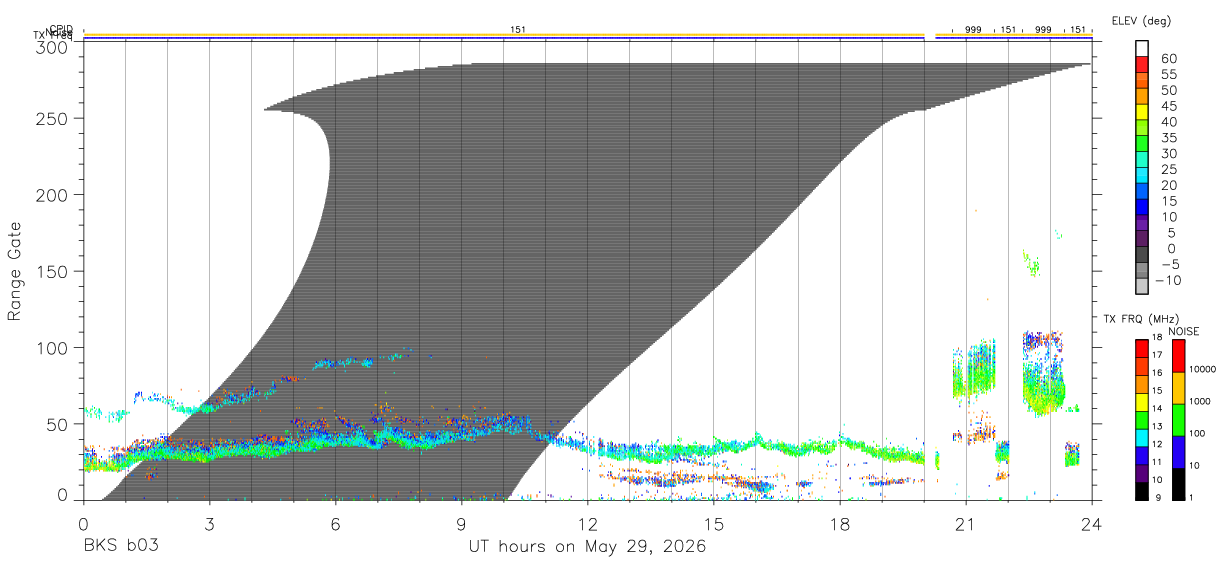Select the cyan TX FRQ segment between 12 and 13
This screenshot has width=1228, height=567.
click(1142, 436)
